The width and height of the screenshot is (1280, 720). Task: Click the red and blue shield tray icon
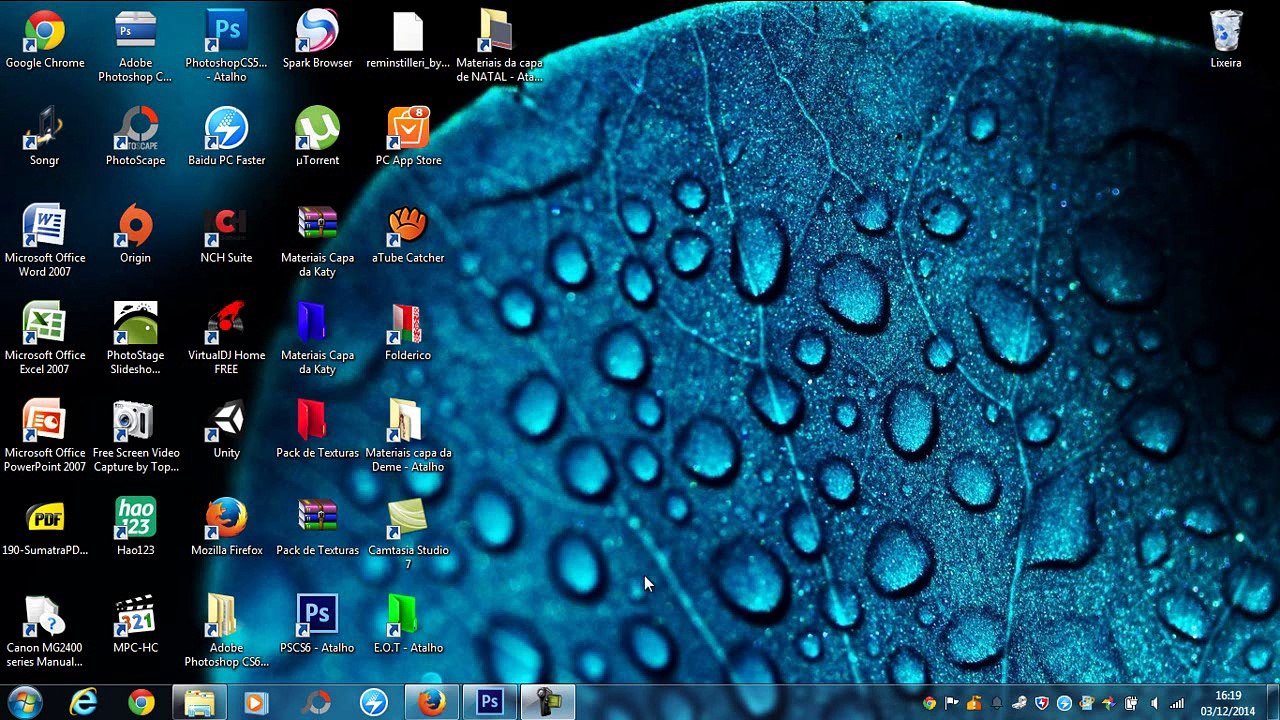(1041, 703)
